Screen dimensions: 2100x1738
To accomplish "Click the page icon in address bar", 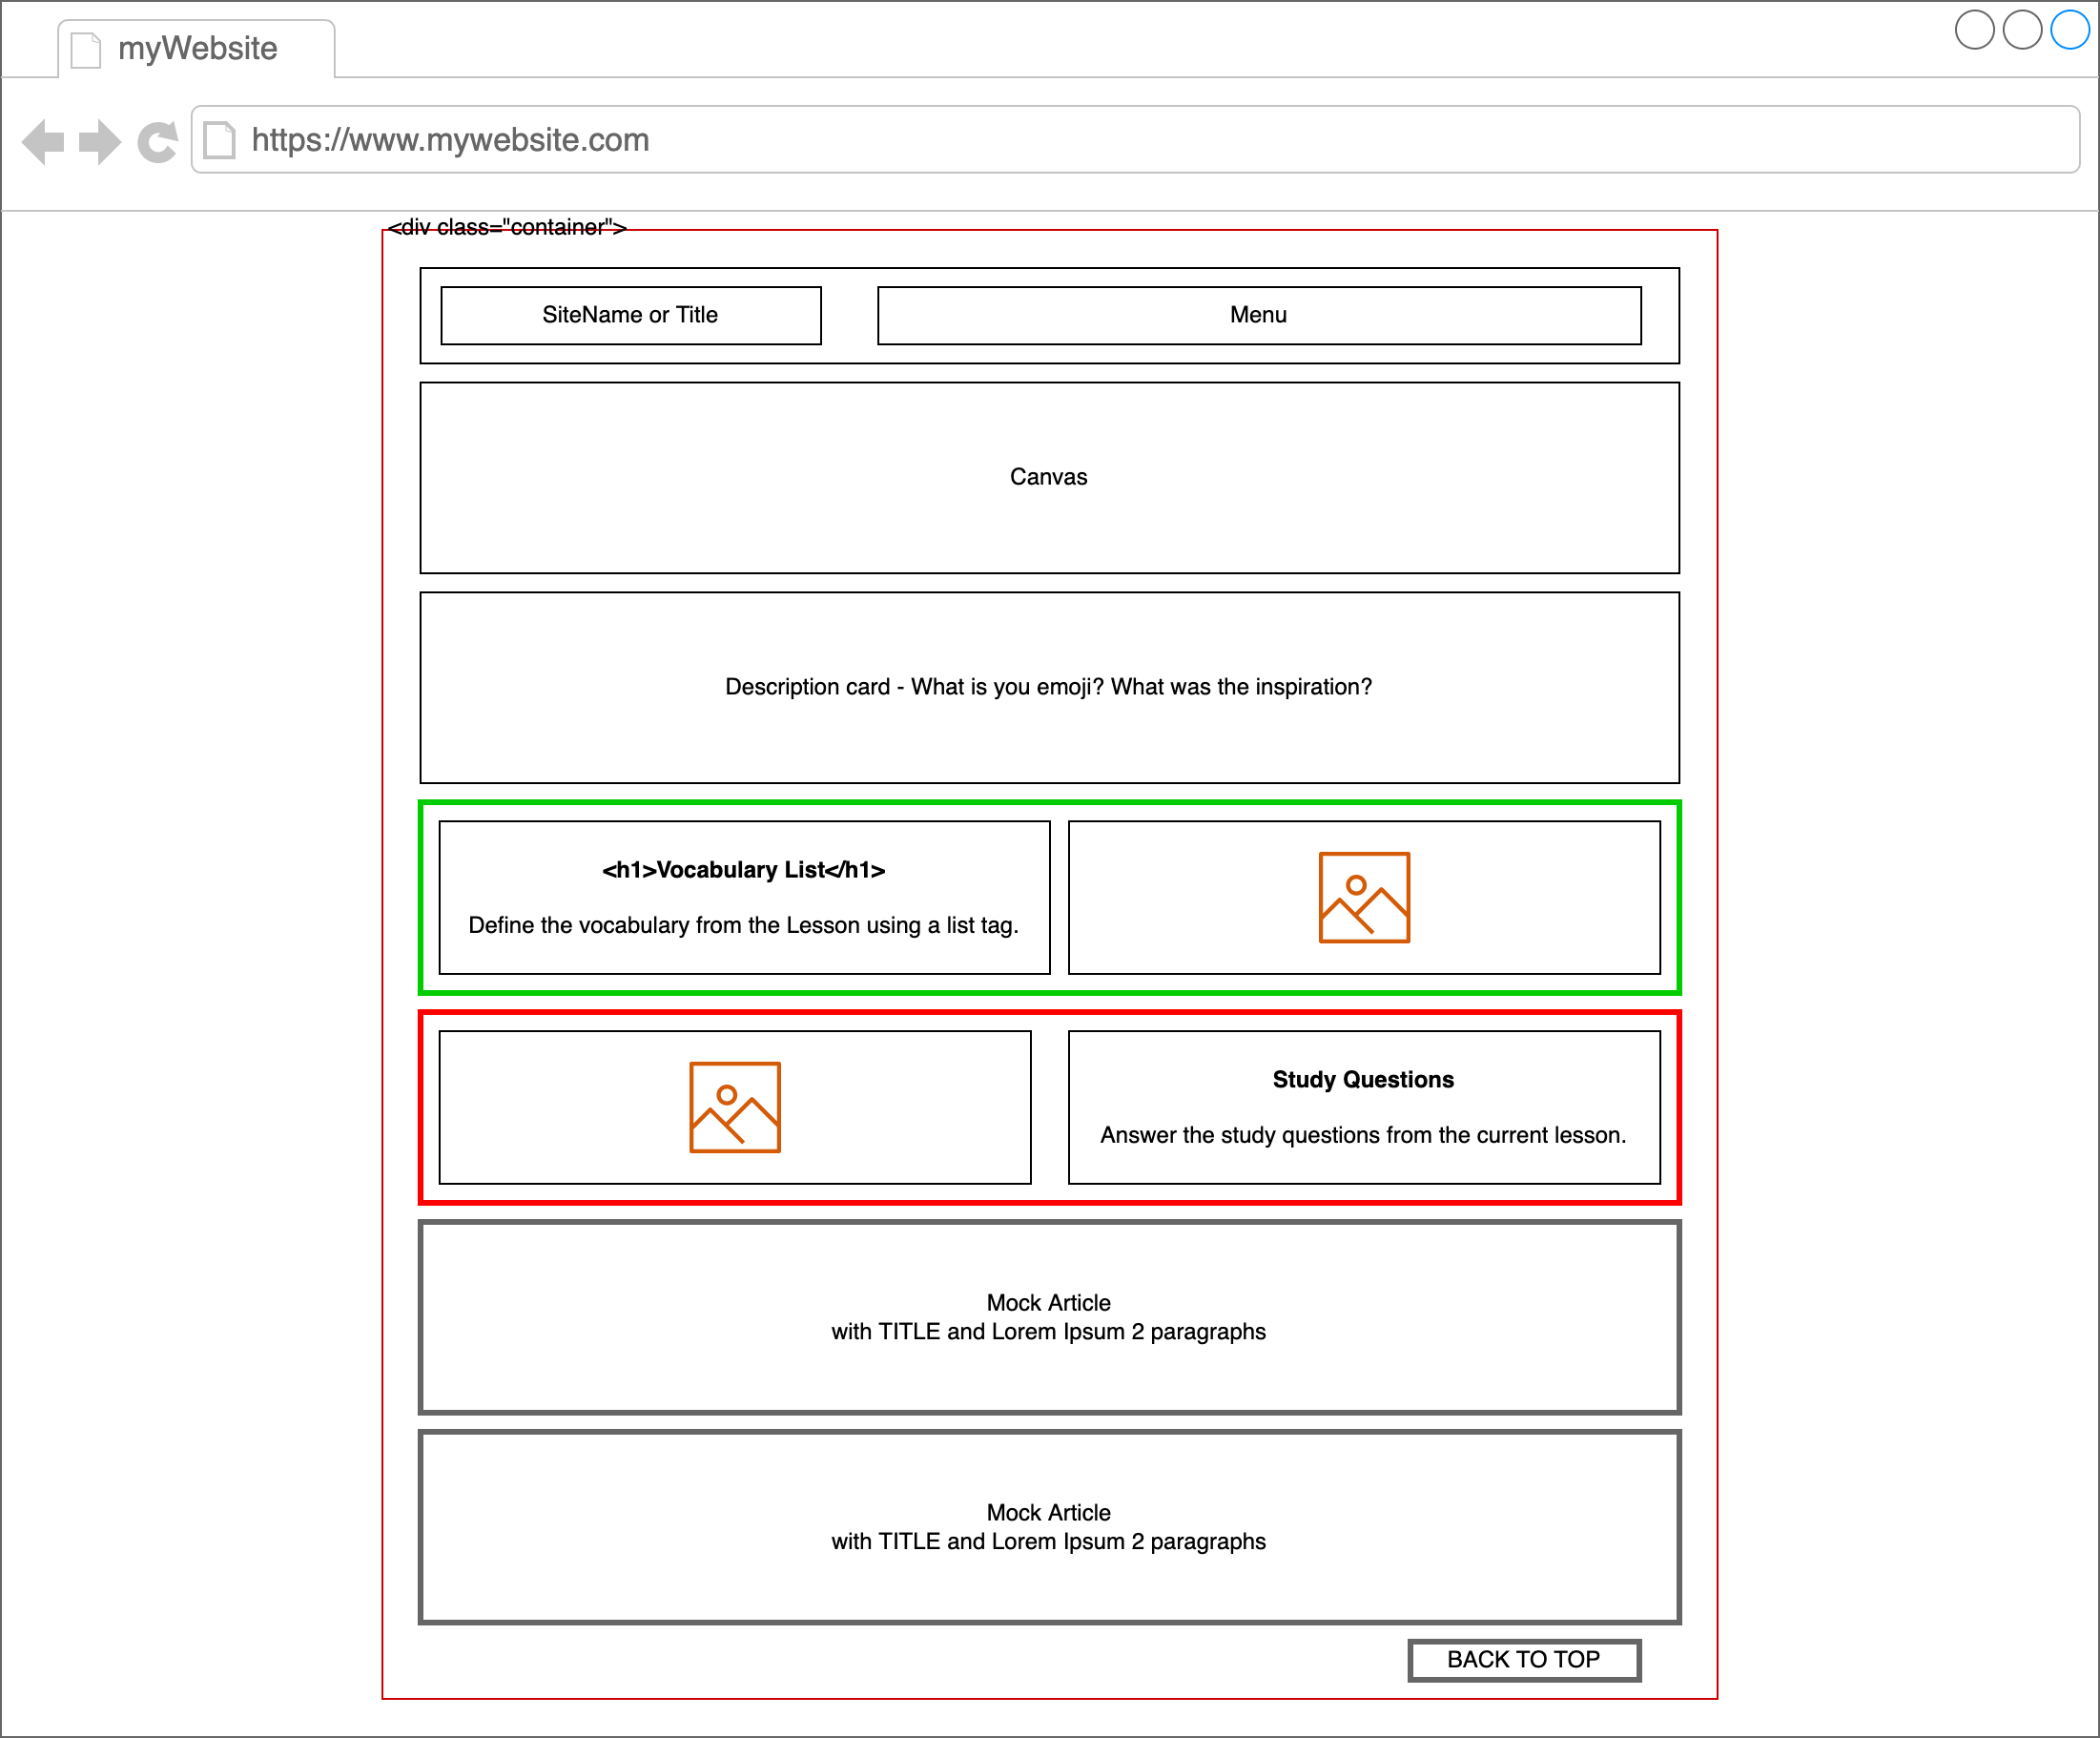I will (x=219, y=140).
